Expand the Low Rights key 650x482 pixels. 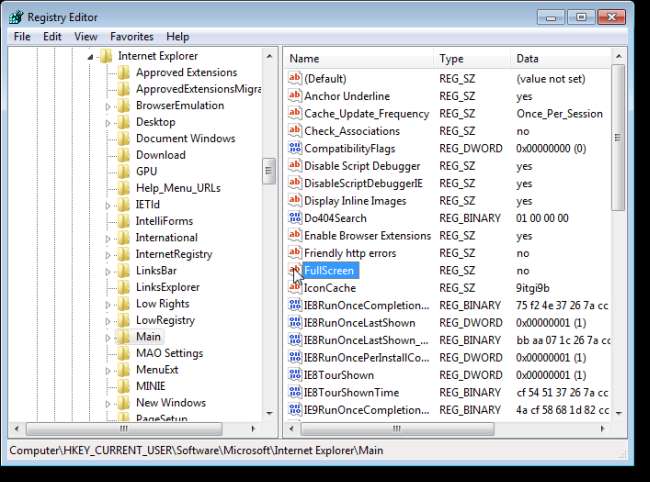coord(108,305)
